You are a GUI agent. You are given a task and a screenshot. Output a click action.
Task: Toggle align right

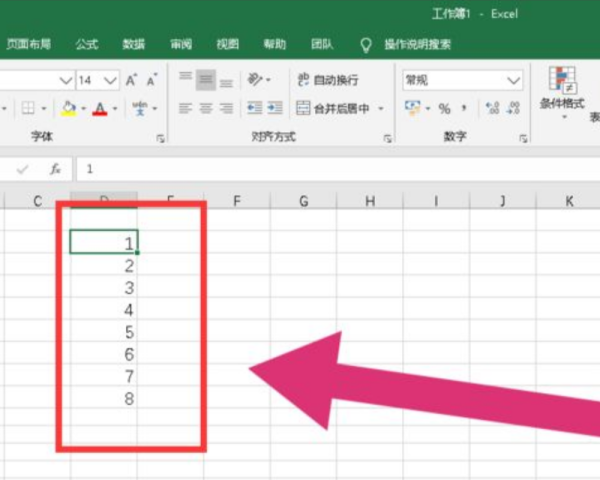226,109
